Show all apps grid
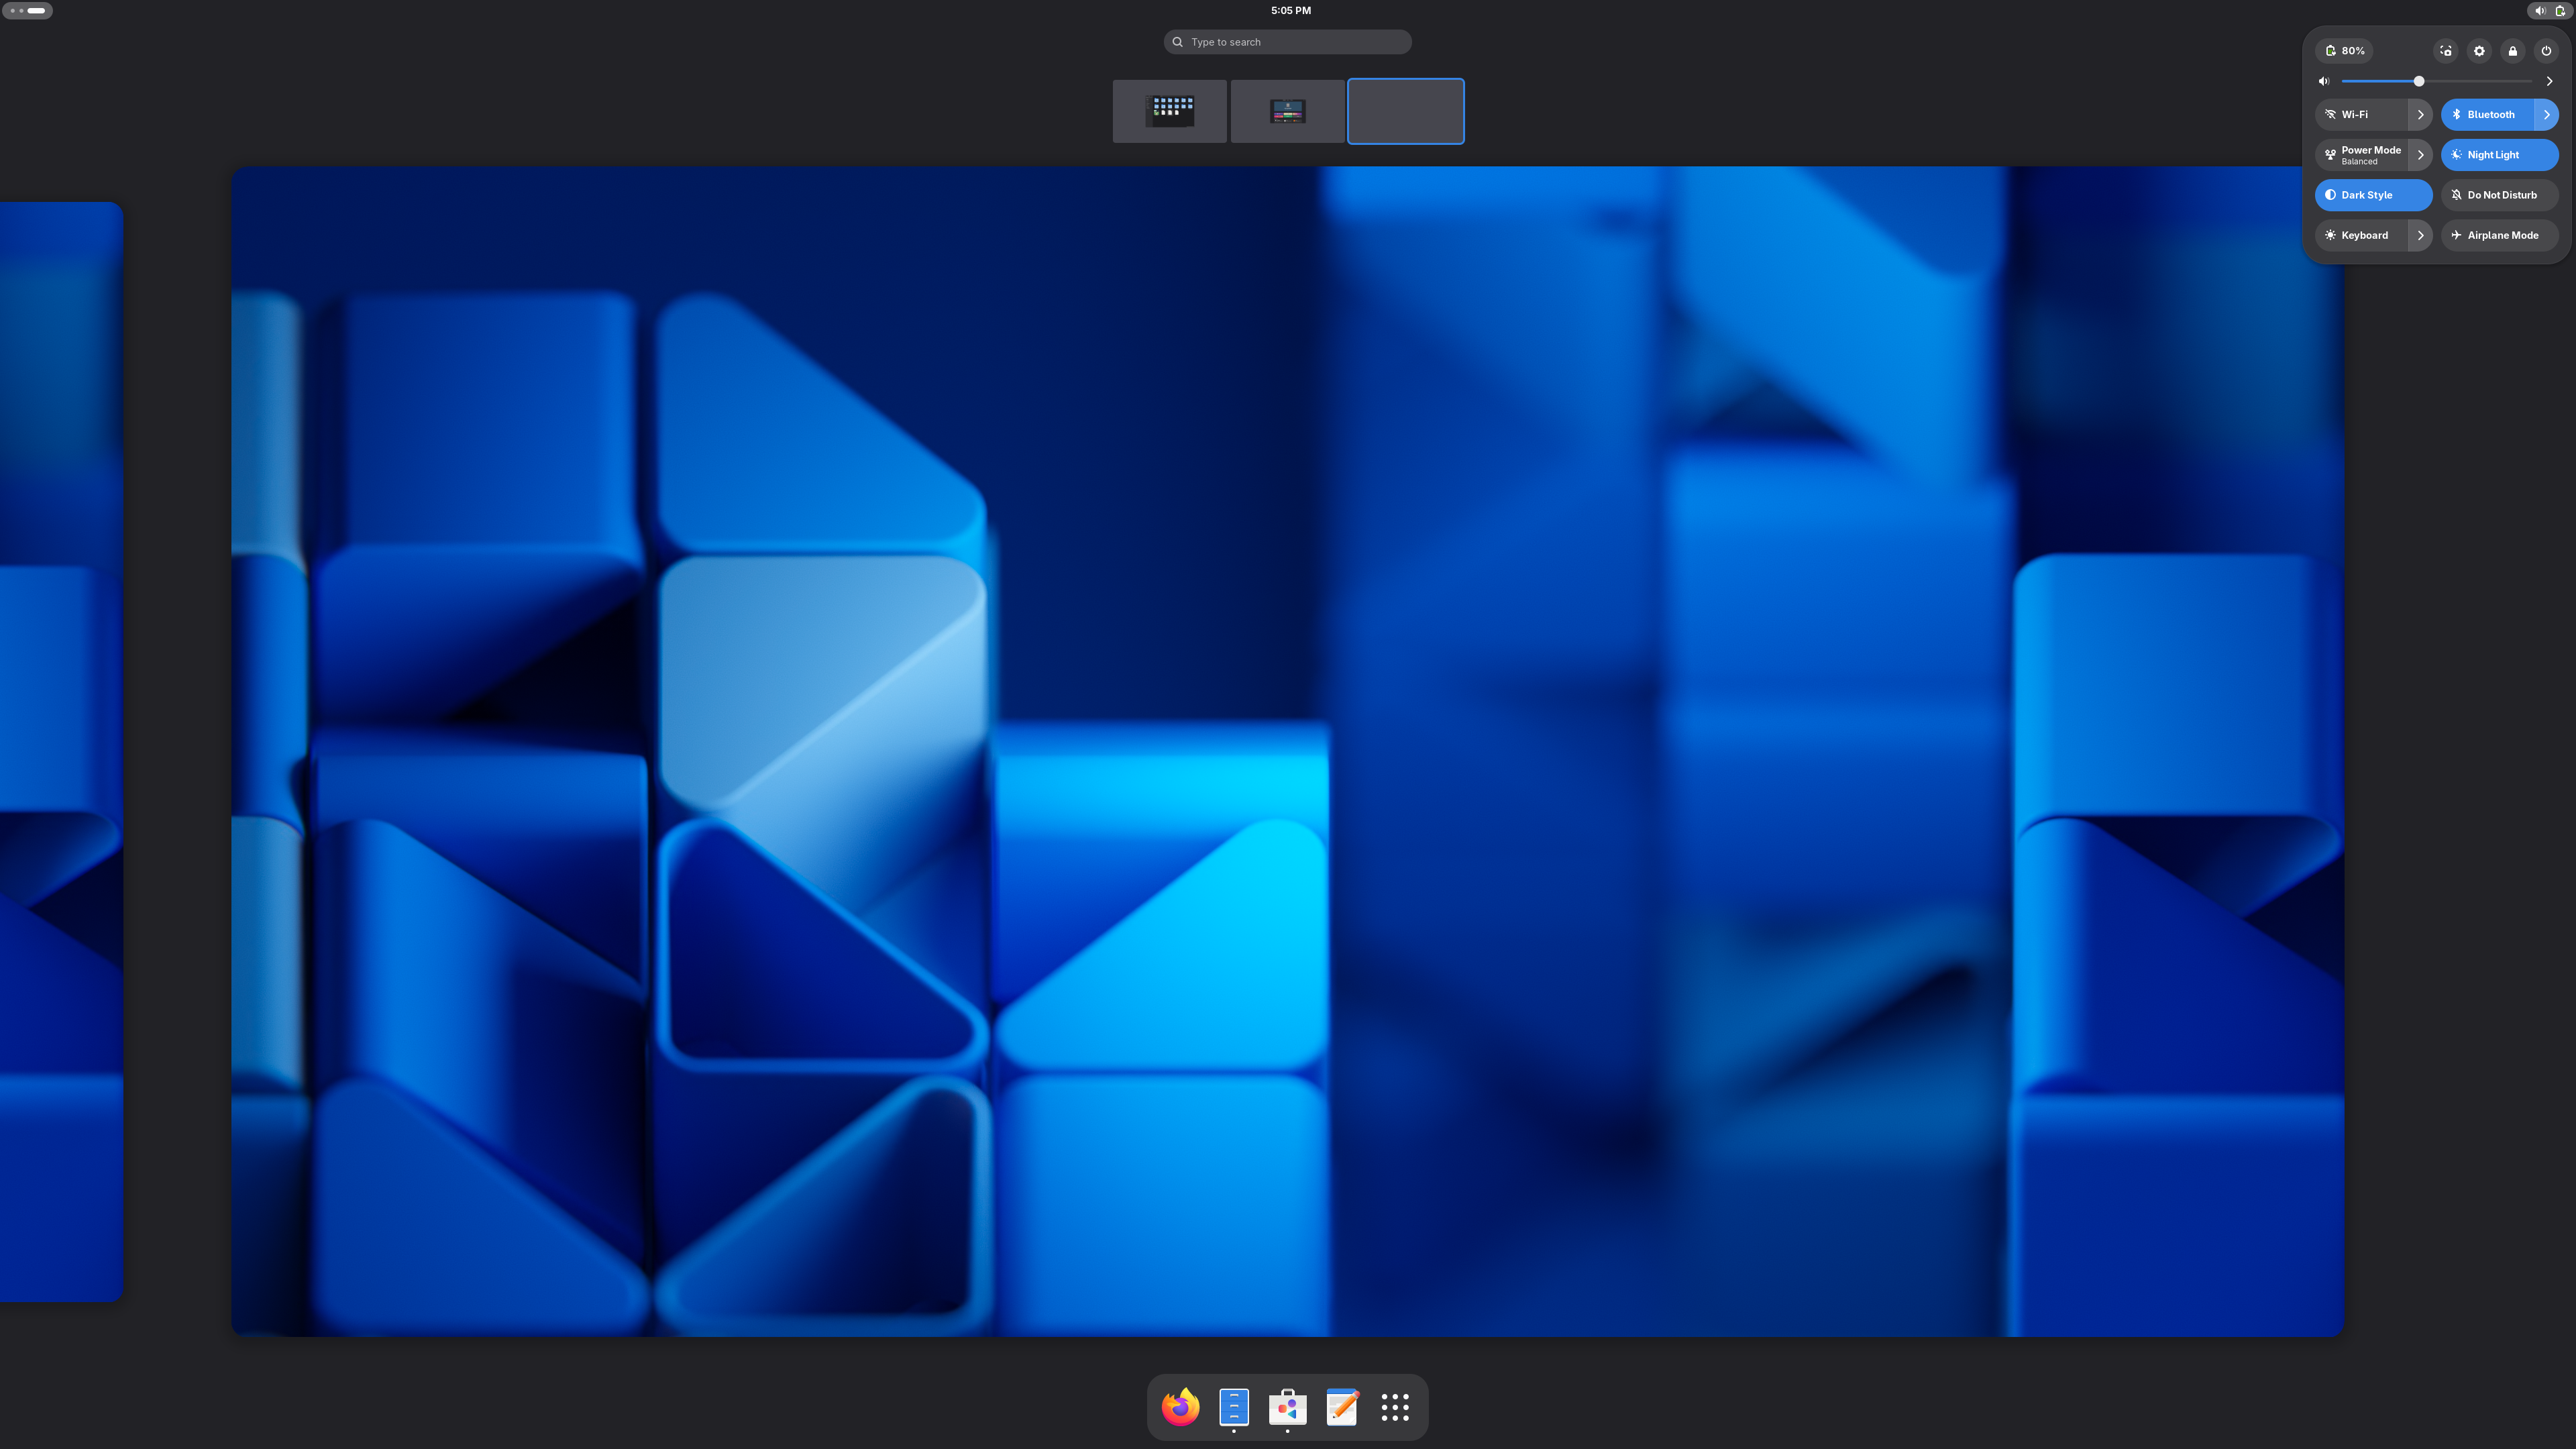 [1395, 1407]
